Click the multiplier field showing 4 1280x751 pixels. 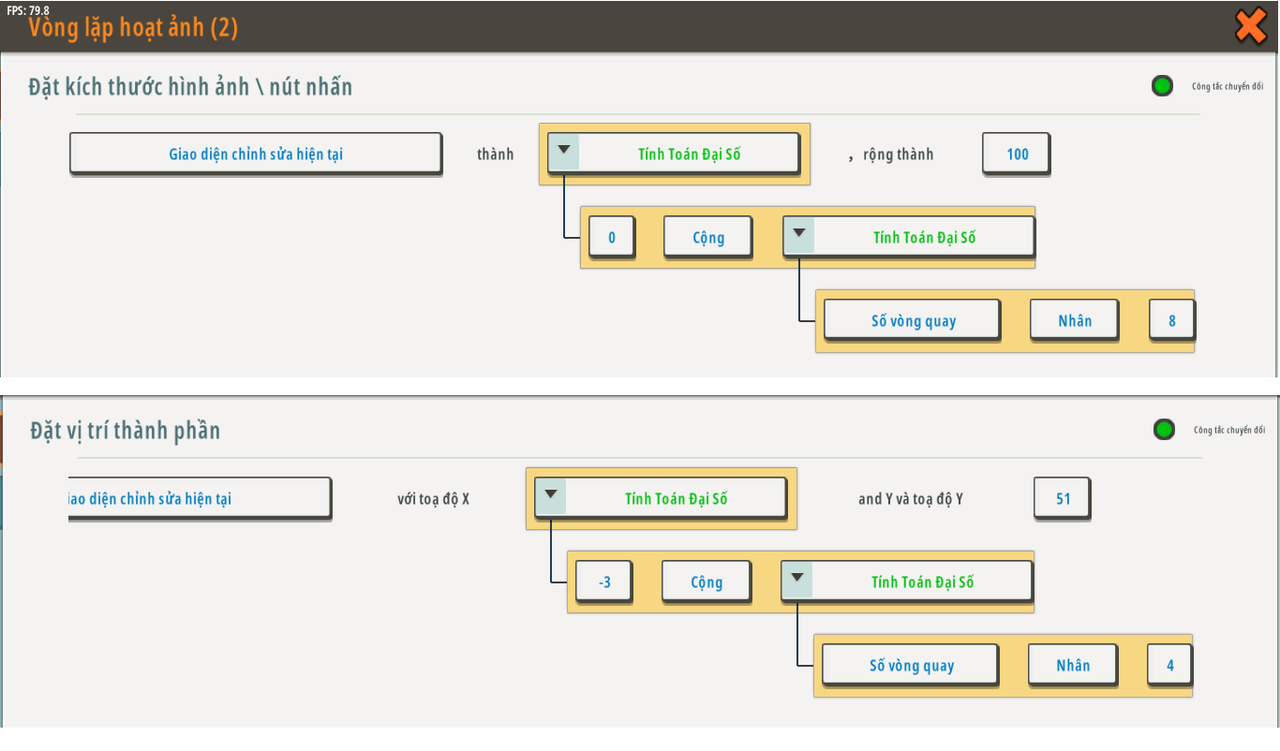1169,665
